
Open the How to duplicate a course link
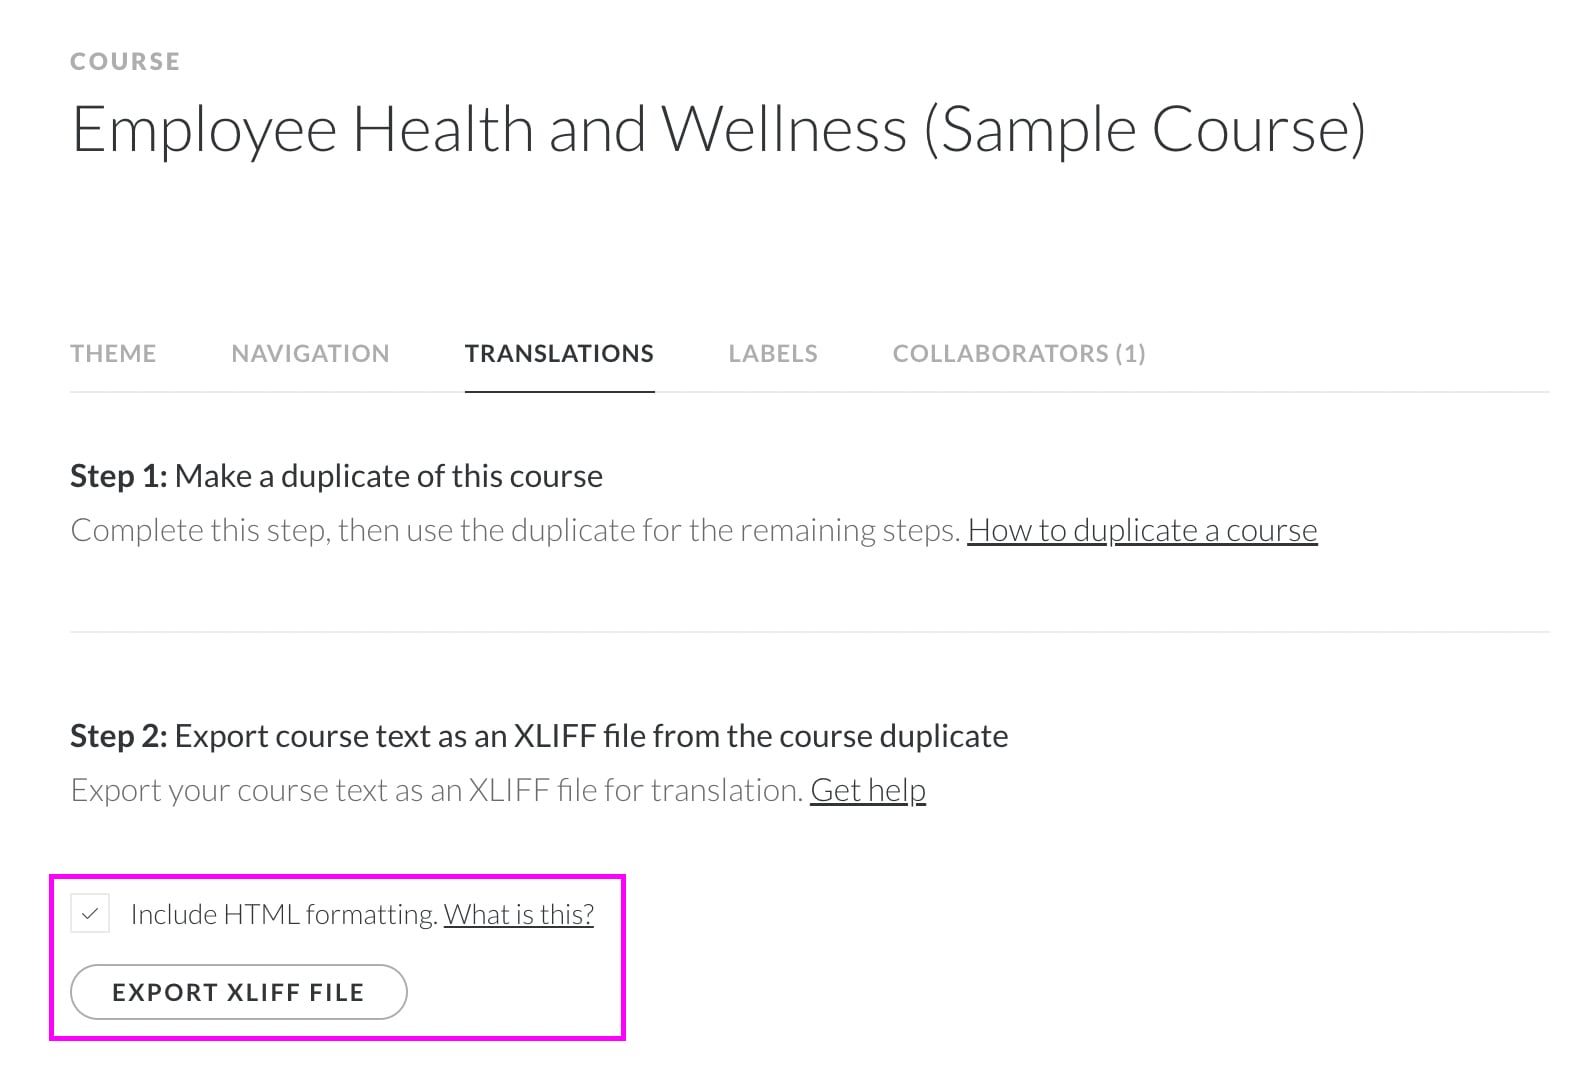click(x=1142, y=530)
